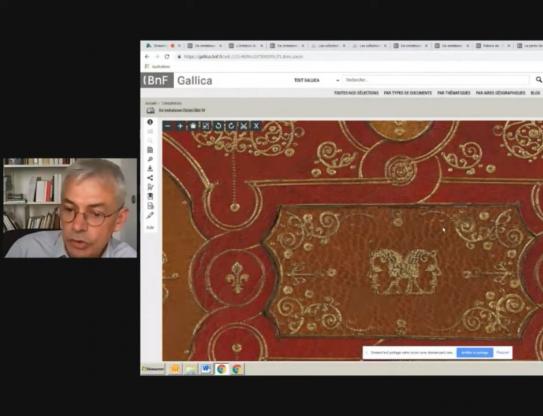Click the BnF logo
The width and height of the screenshot is (543, 416).
tap(157, 80)
